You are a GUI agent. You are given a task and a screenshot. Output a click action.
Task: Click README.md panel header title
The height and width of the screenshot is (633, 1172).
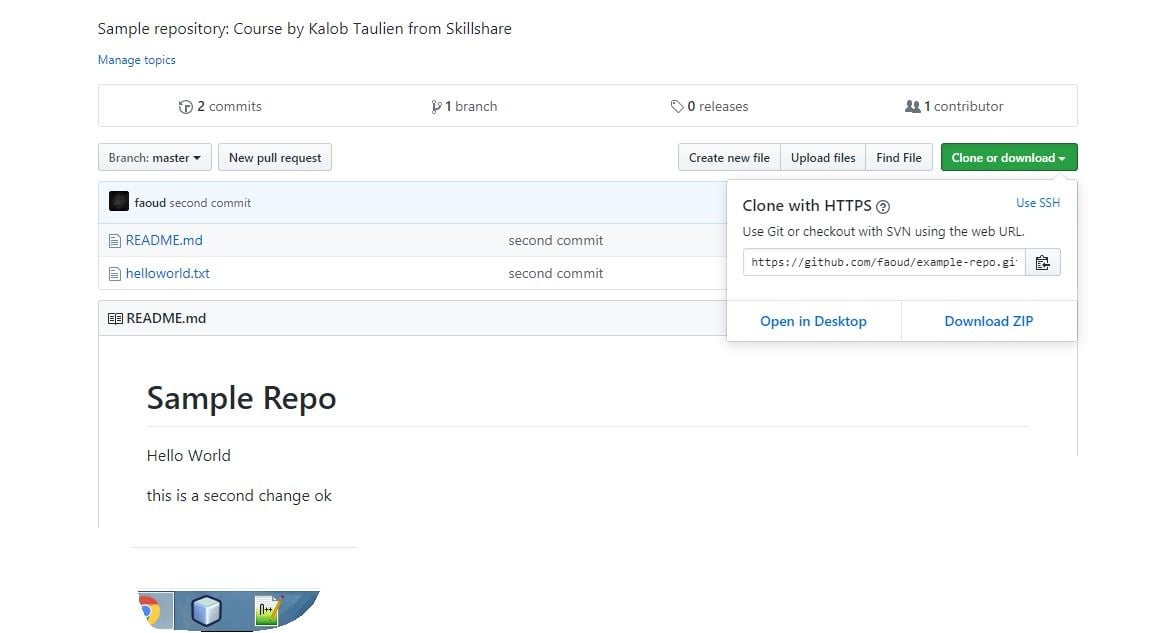tap(166, 318)
